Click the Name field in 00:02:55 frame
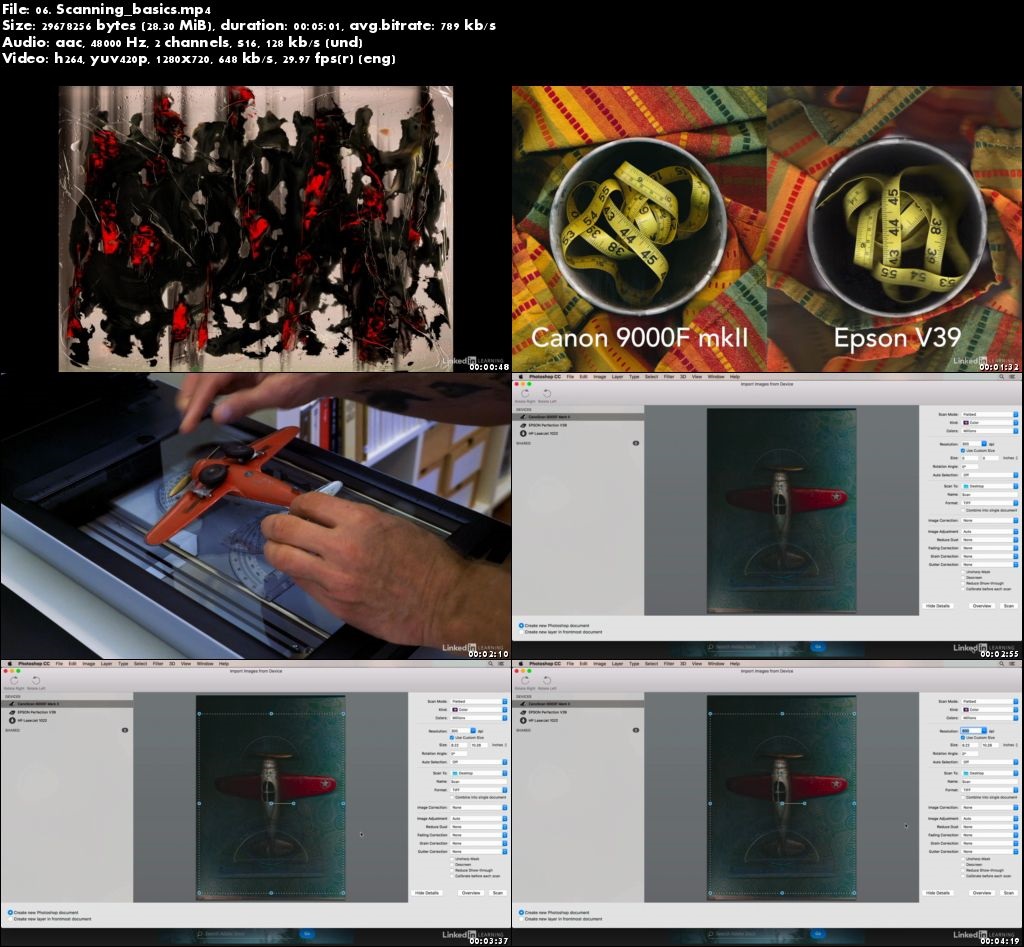Viewport: 1024px width, 947px height. point(990,494)
